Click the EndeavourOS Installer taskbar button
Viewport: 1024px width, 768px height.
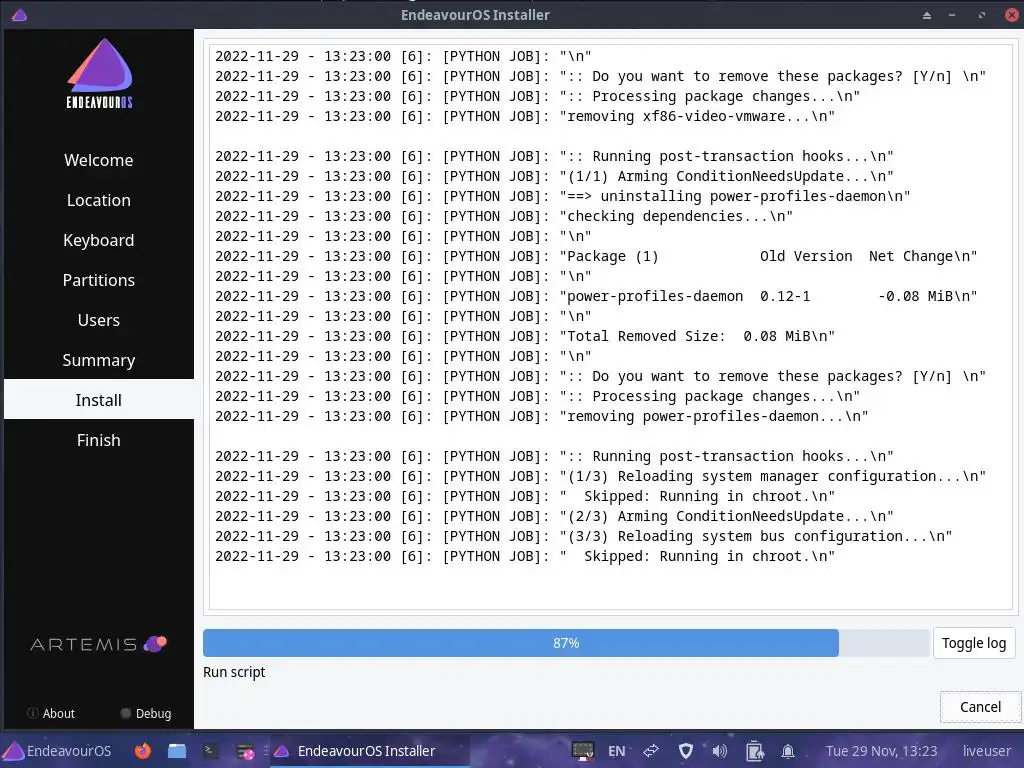click(370, 751)
